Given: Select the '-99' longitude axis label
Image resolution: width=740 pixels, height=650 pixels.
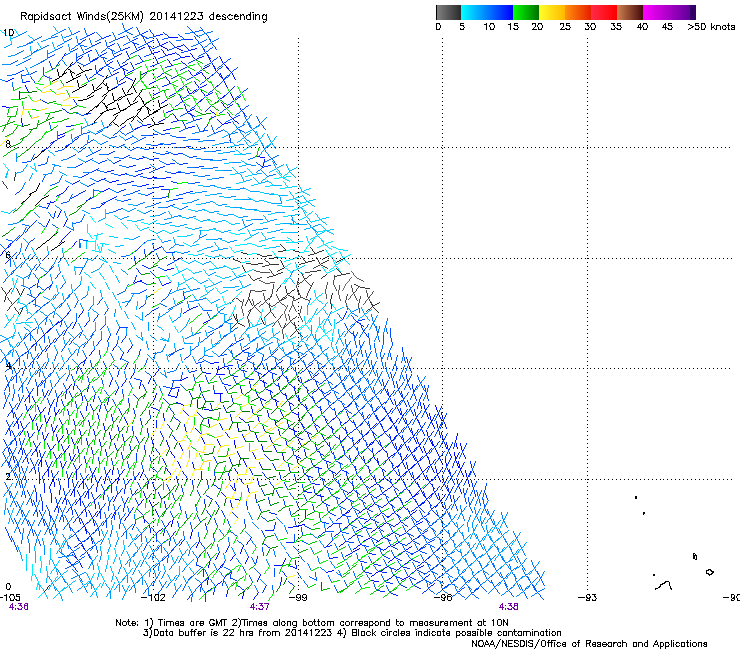Looking at the screenshot, I should [x=298, y=598].
